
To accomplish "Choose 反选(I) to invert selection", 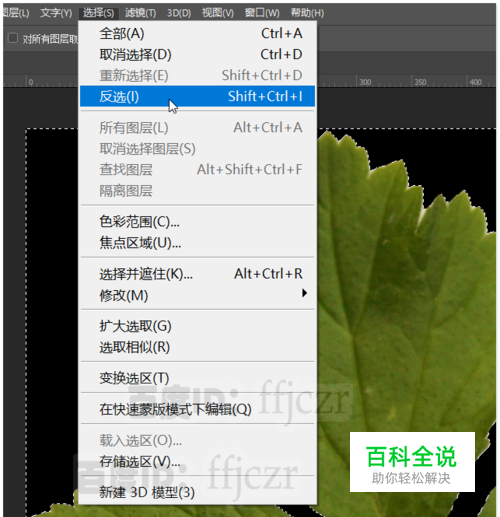I will pyautogui.click(x=197, y=96).
